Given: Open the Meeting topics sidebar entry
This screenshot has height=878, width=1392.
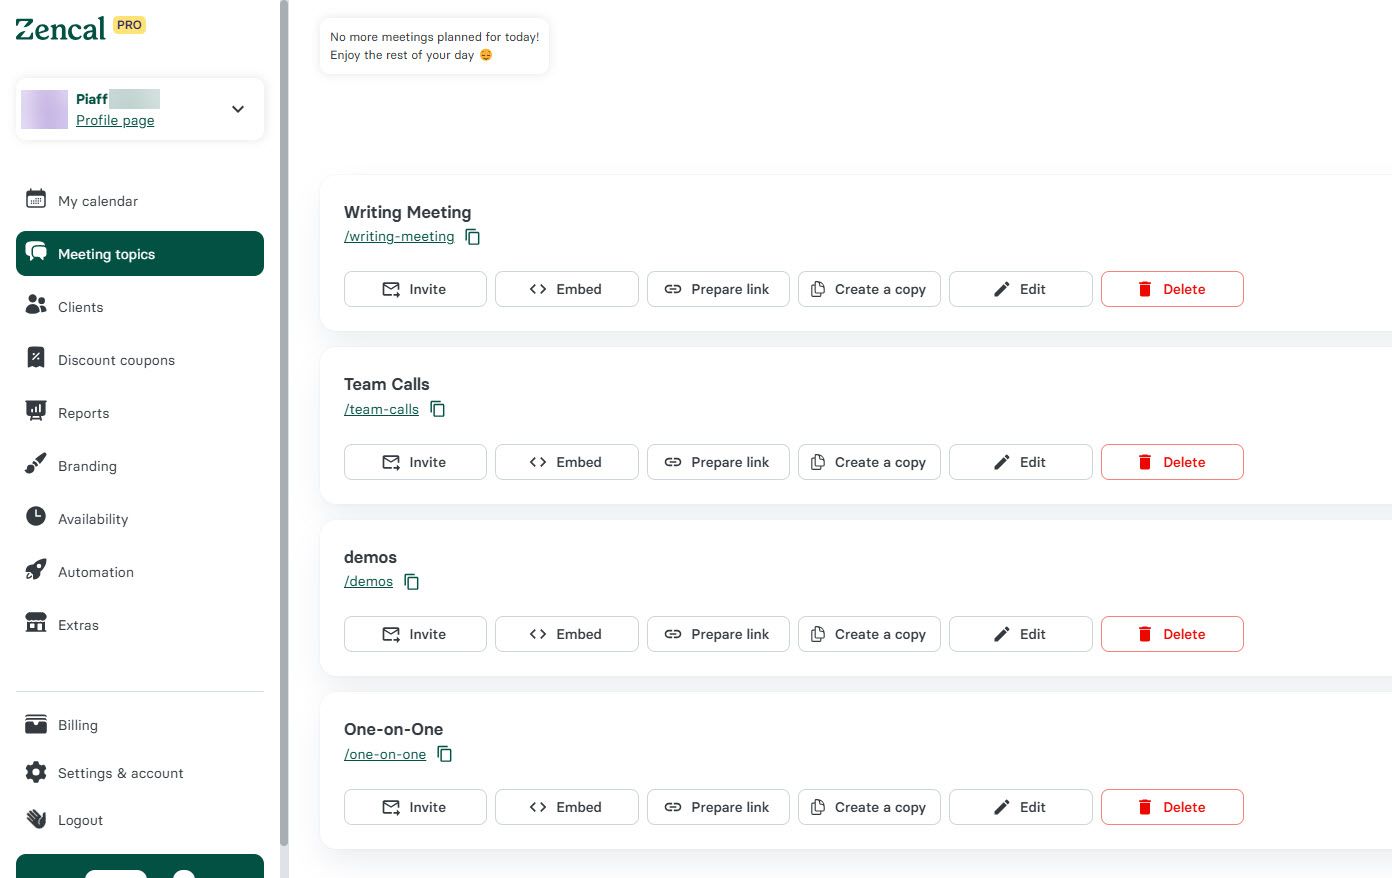Looking at the screenshot, I should [106, 254].
